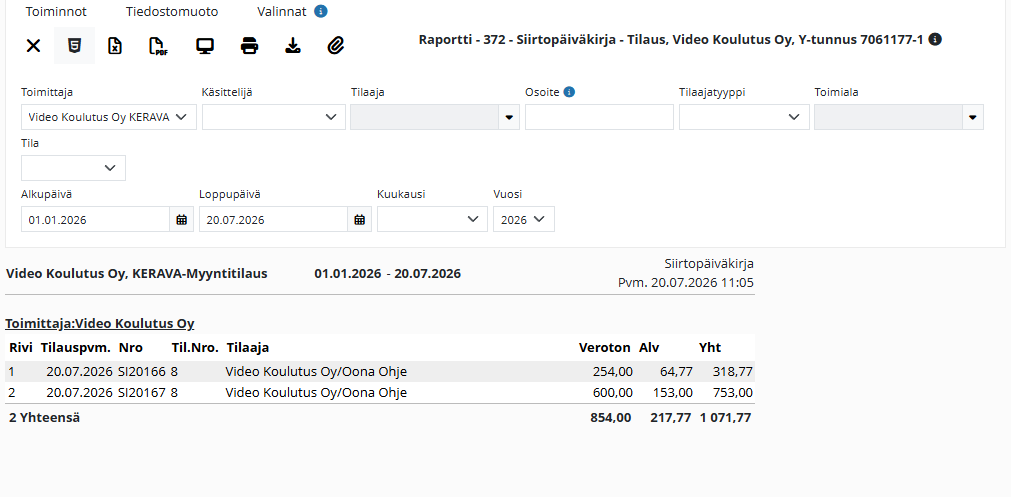Click Veroton amount 254,00
1011x497 pixels.
[613, 372]
